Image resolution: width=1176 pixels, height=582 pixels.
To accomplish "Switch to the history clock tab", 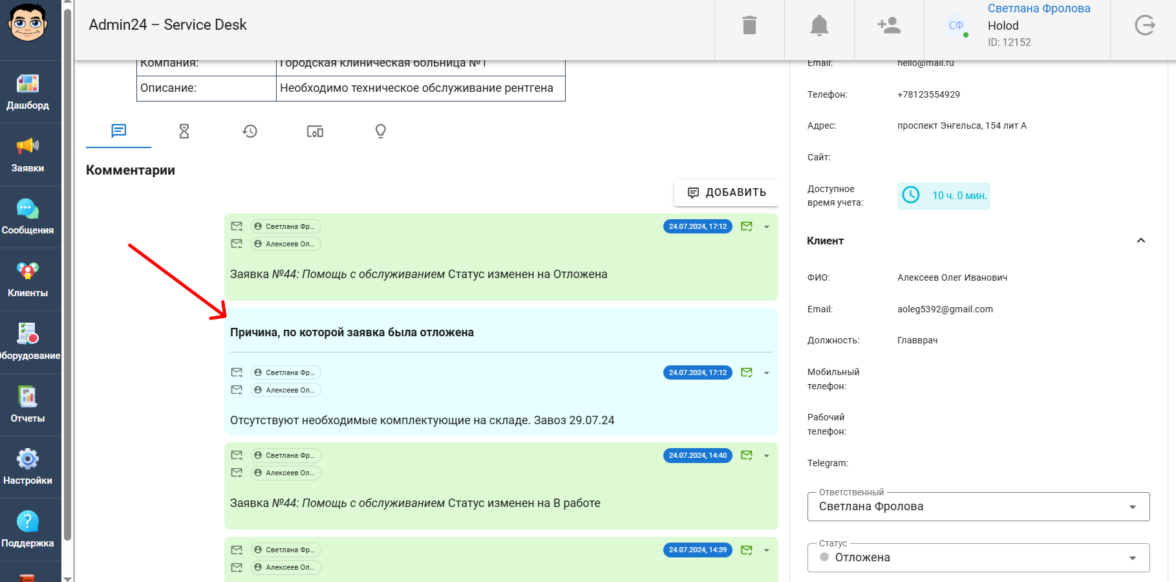I will click(x=250, y=131).
